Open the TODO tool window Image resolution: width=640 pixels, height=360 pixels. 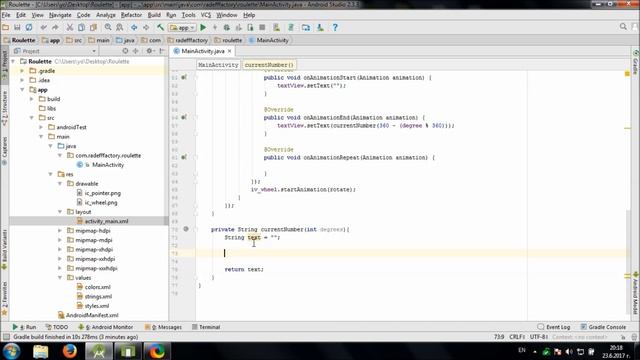(57, 327)
